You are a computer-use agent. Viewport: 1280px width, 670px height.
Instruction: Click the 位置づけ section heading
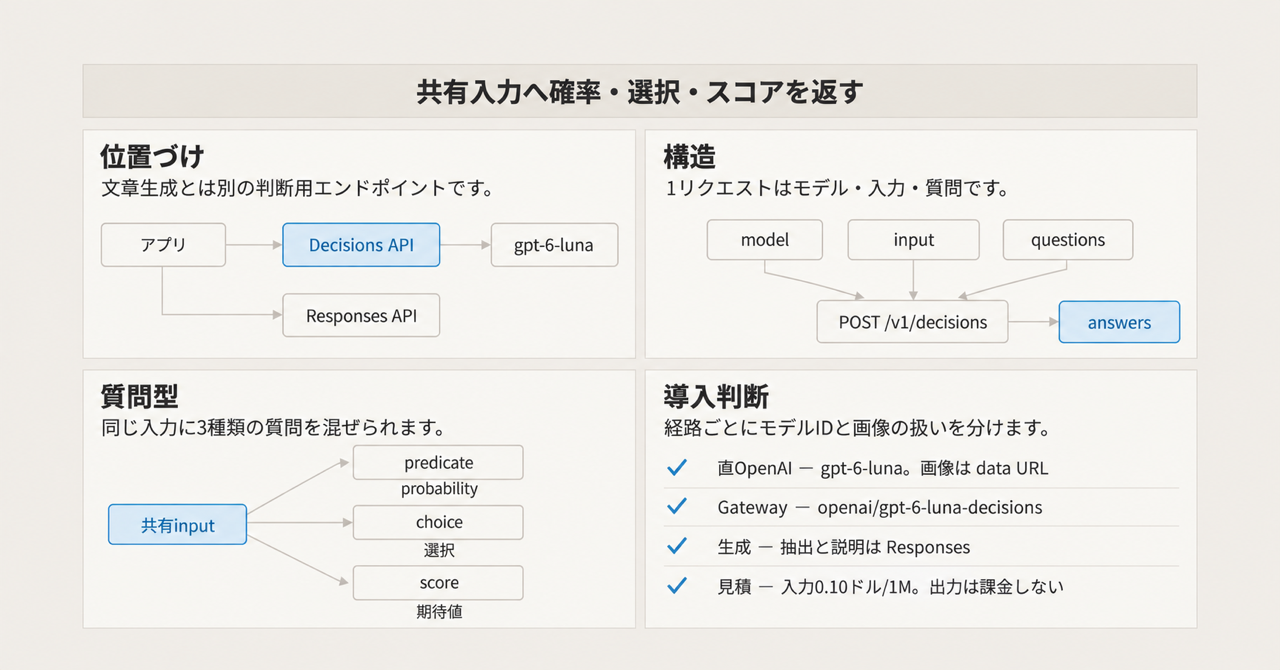tap(152, 157)
